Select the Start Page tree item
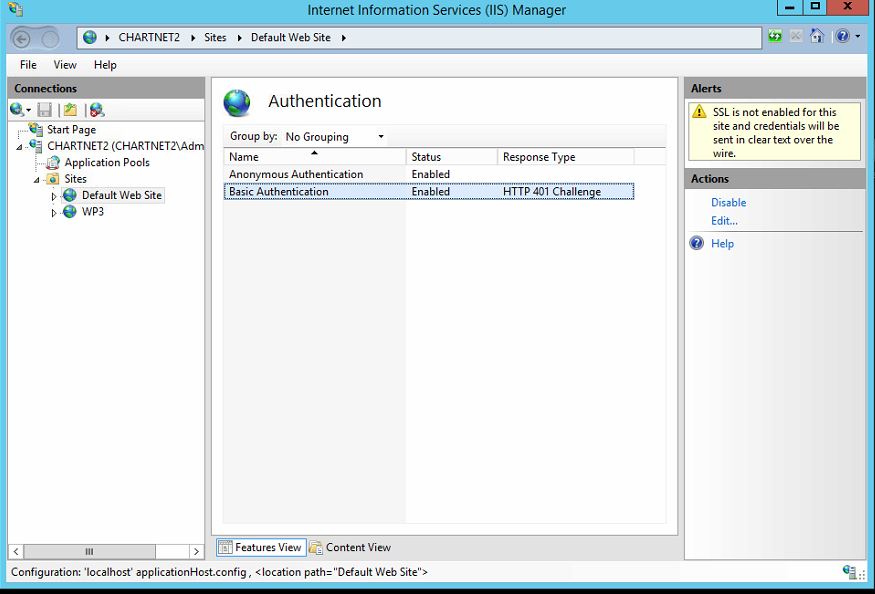This screenshot has height=594, width=875. tap(71, 130)
